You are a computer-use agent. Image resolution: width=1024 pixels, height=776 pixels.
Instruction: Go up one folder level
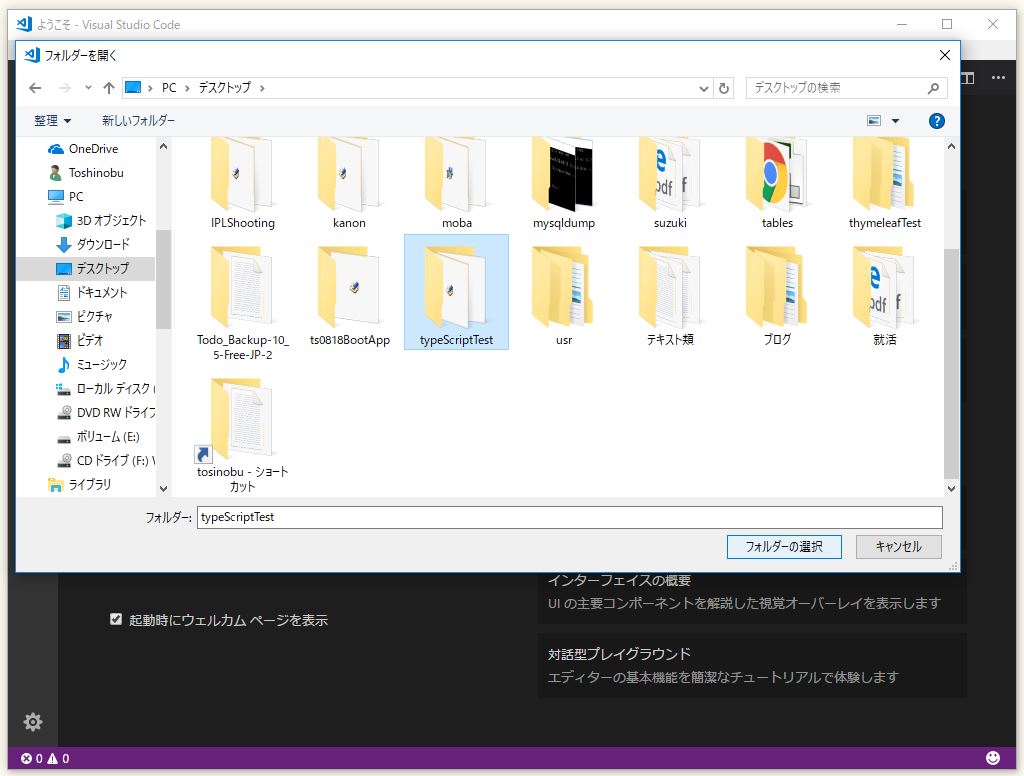(x=109, y=88)
